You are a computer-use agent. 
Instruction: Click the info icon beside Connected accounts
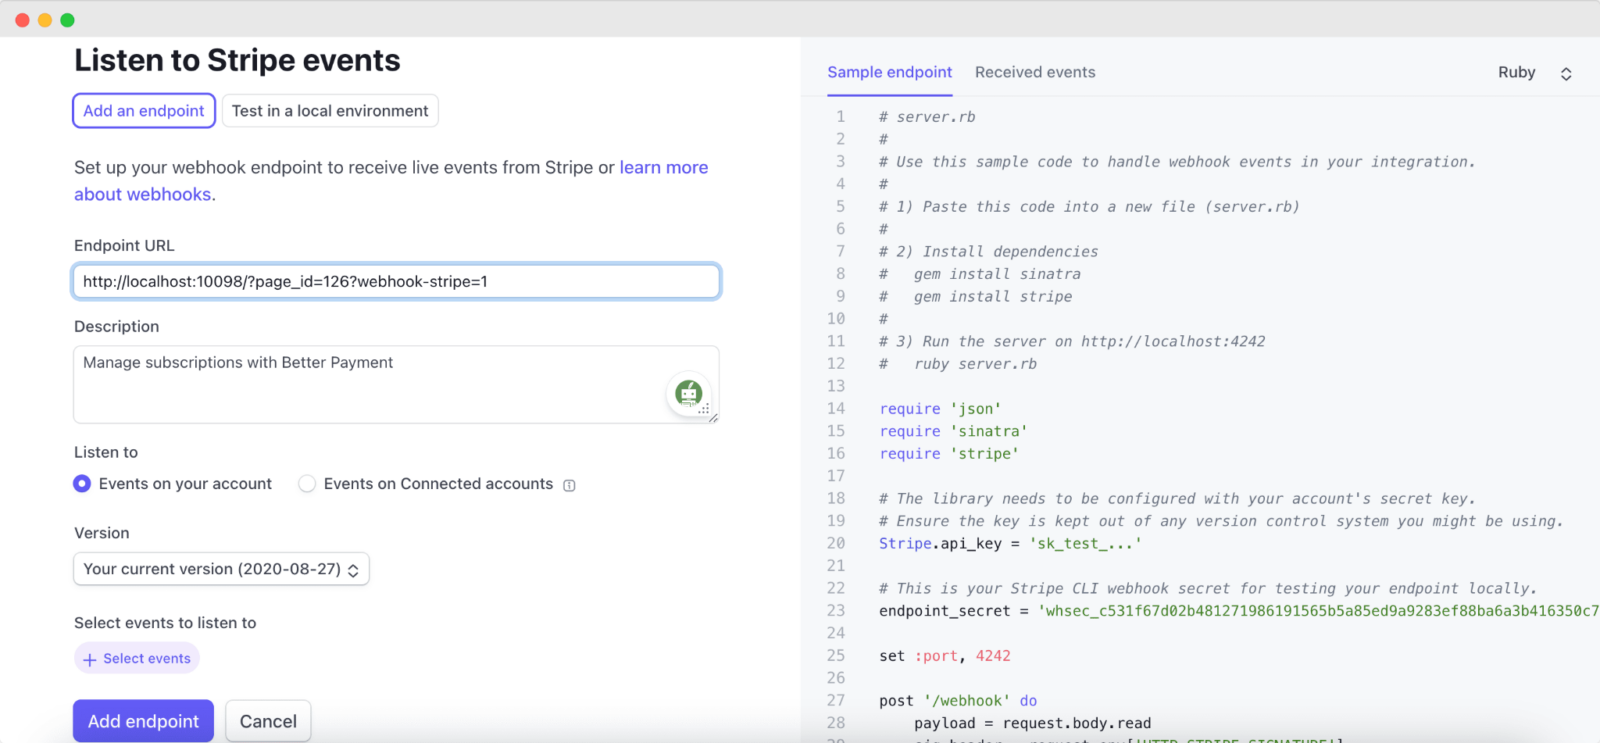click(569, 485)
